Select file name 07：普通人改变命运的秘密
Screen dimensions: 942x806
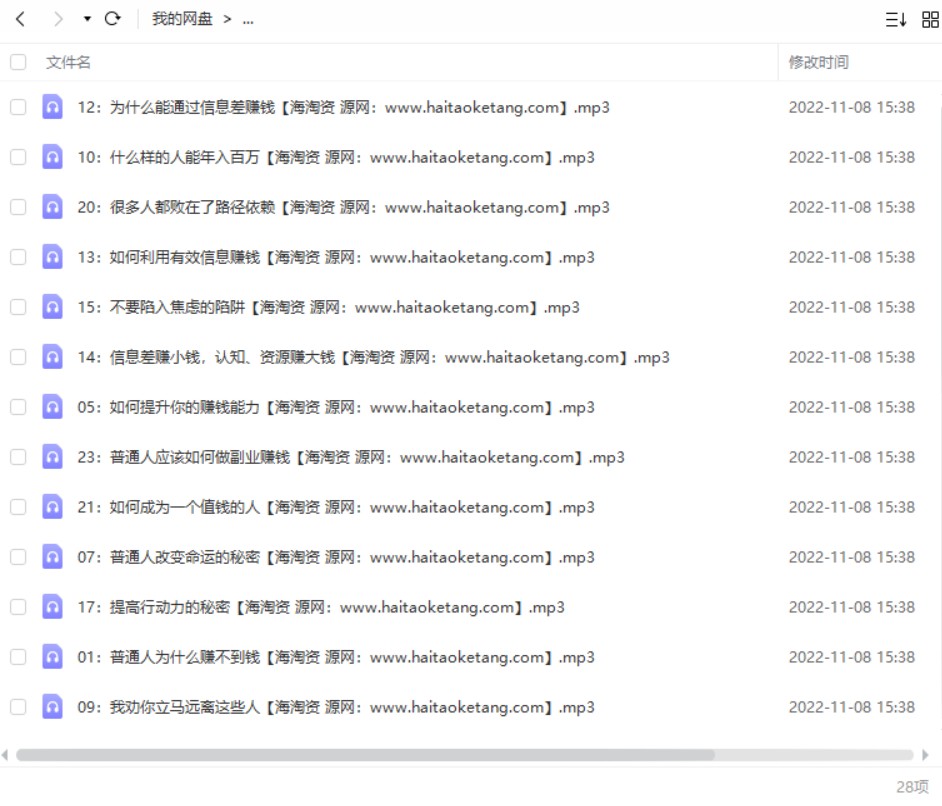tap(336, 557)
